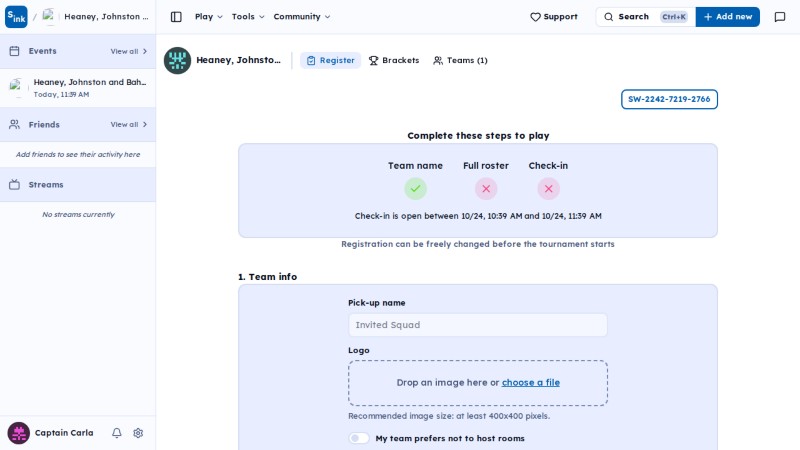Switch to the Register tab

pos(330,60)
